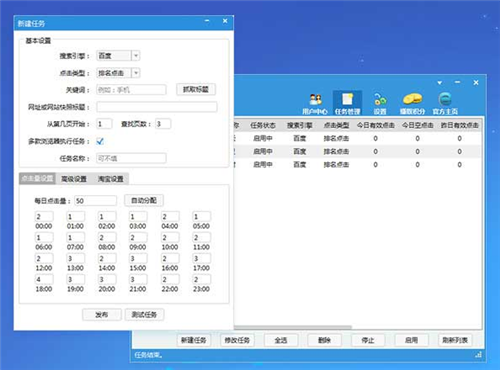500x370 pixels.
Task: Select the click count field for 05:00
Action: 201,216
